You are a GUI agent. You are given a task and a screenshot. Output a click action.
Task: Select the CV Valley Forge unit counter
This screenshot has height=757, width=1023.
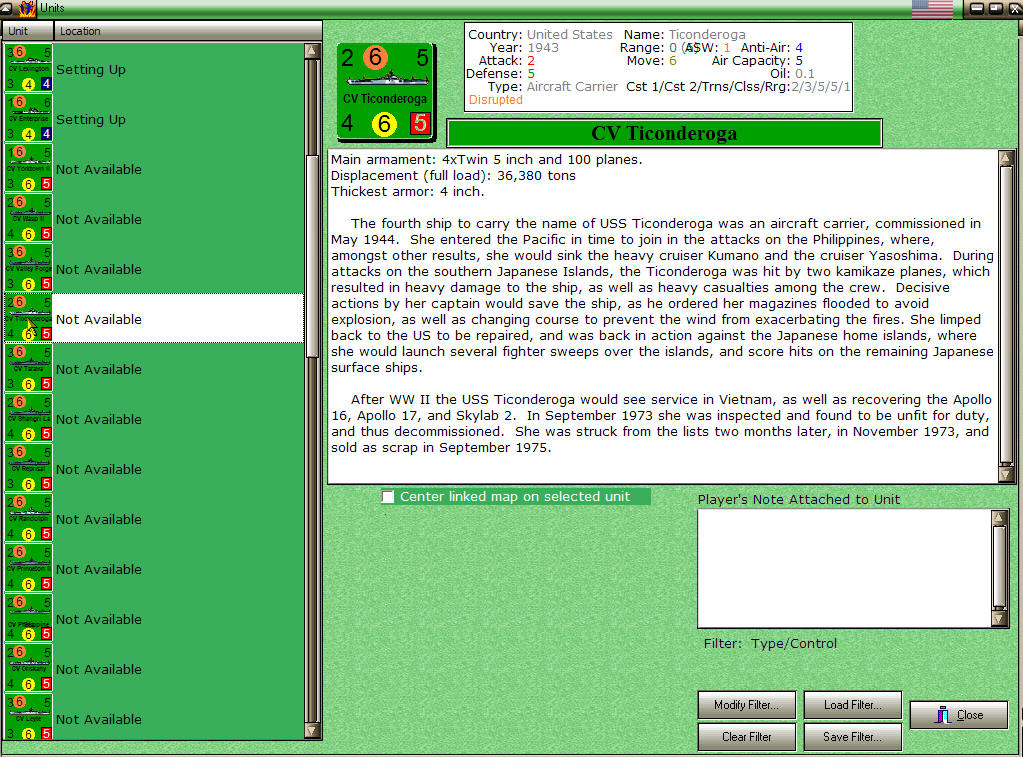point(29,269)
